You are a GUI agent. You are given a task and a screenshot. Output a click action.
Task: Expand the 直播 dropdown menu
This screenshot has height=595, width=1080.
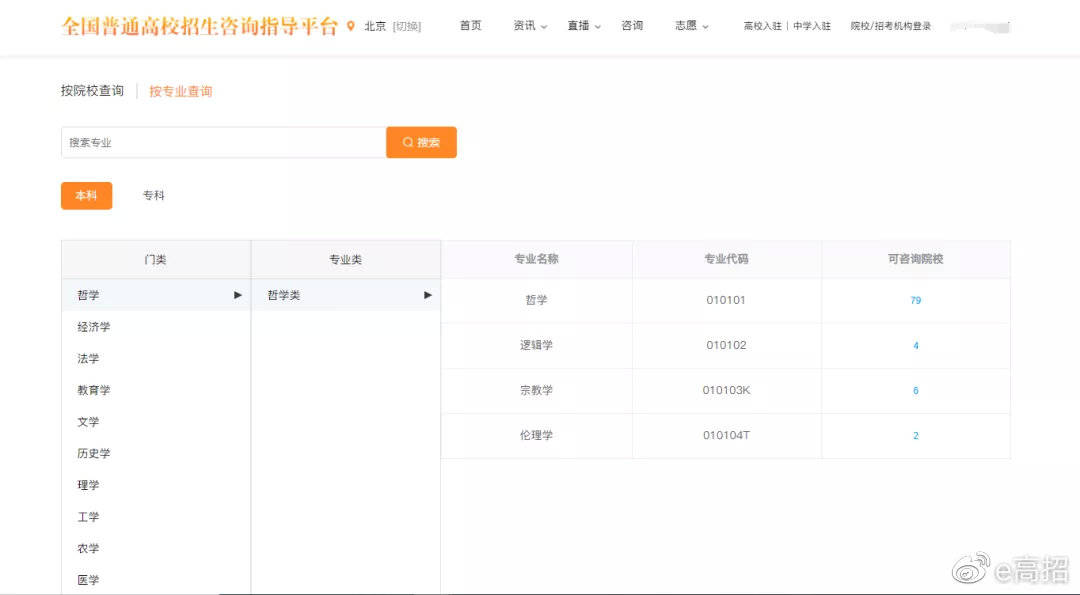[x=583, y=25]
